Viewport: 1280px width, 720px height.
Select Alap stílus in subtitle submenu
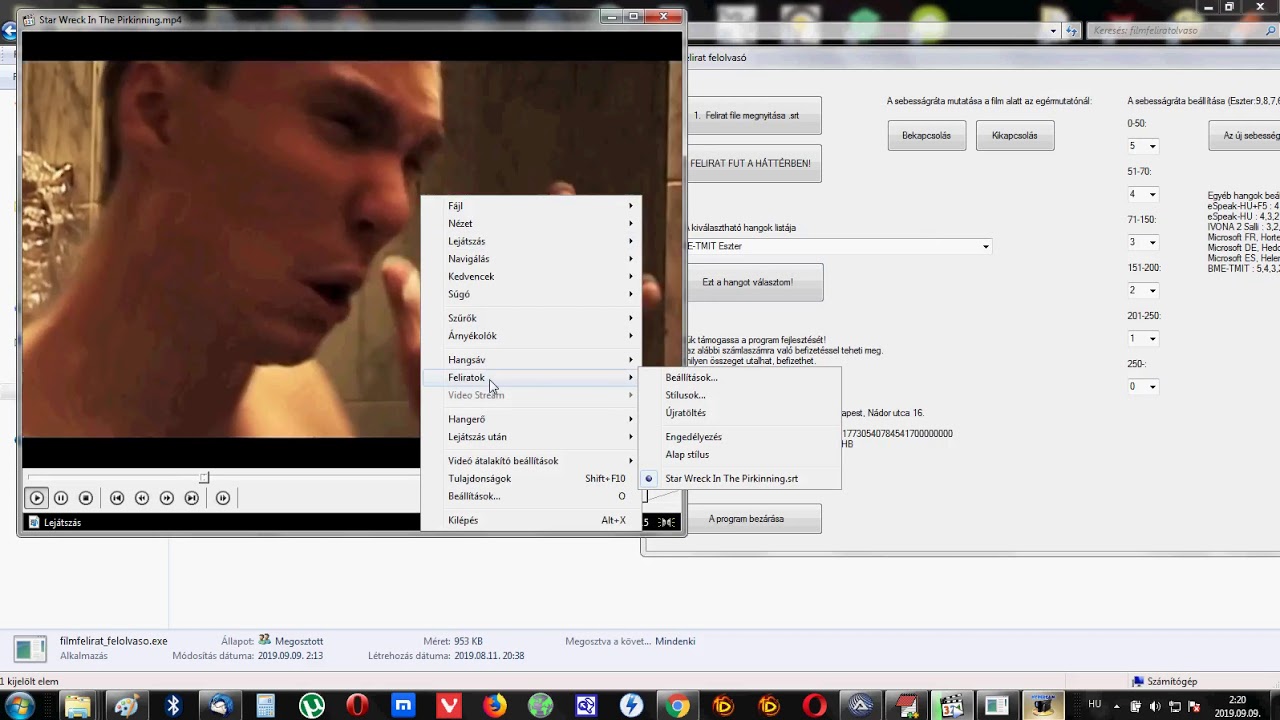pos(740,455)
